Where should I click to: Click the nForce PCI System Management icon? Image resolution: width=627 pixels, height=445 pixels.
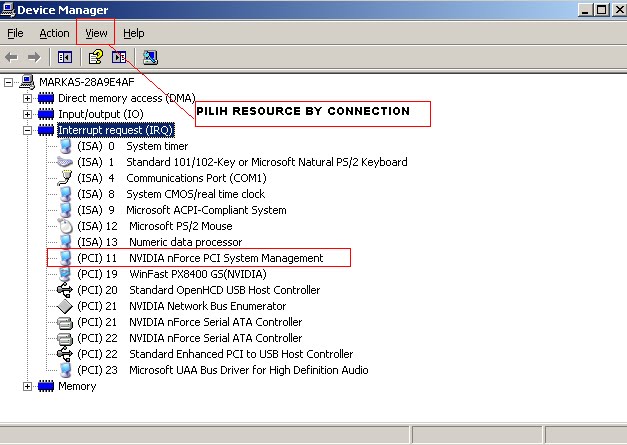pyautogui.click(x=65, y=258)
